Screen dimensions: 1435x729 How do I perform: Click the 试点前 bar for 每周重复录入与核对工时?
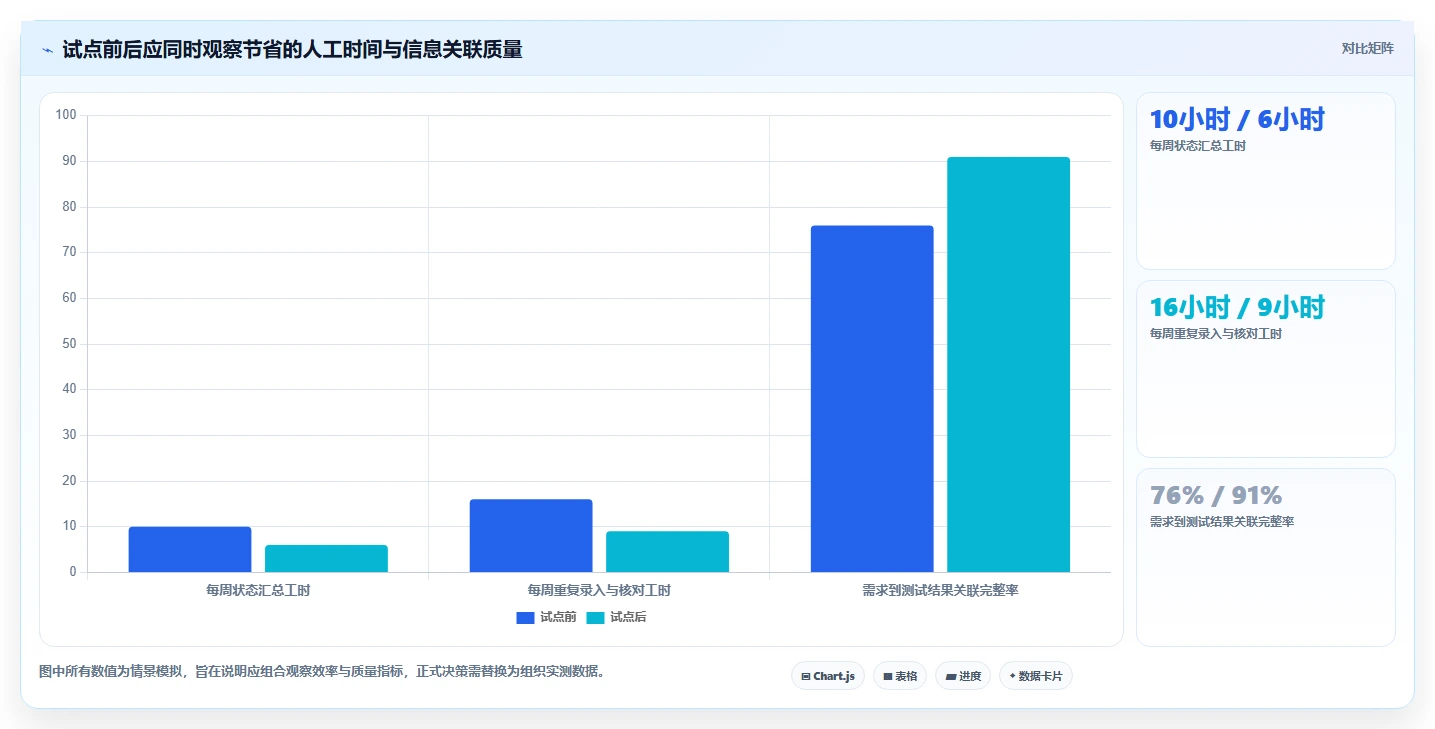coord(531,535)
